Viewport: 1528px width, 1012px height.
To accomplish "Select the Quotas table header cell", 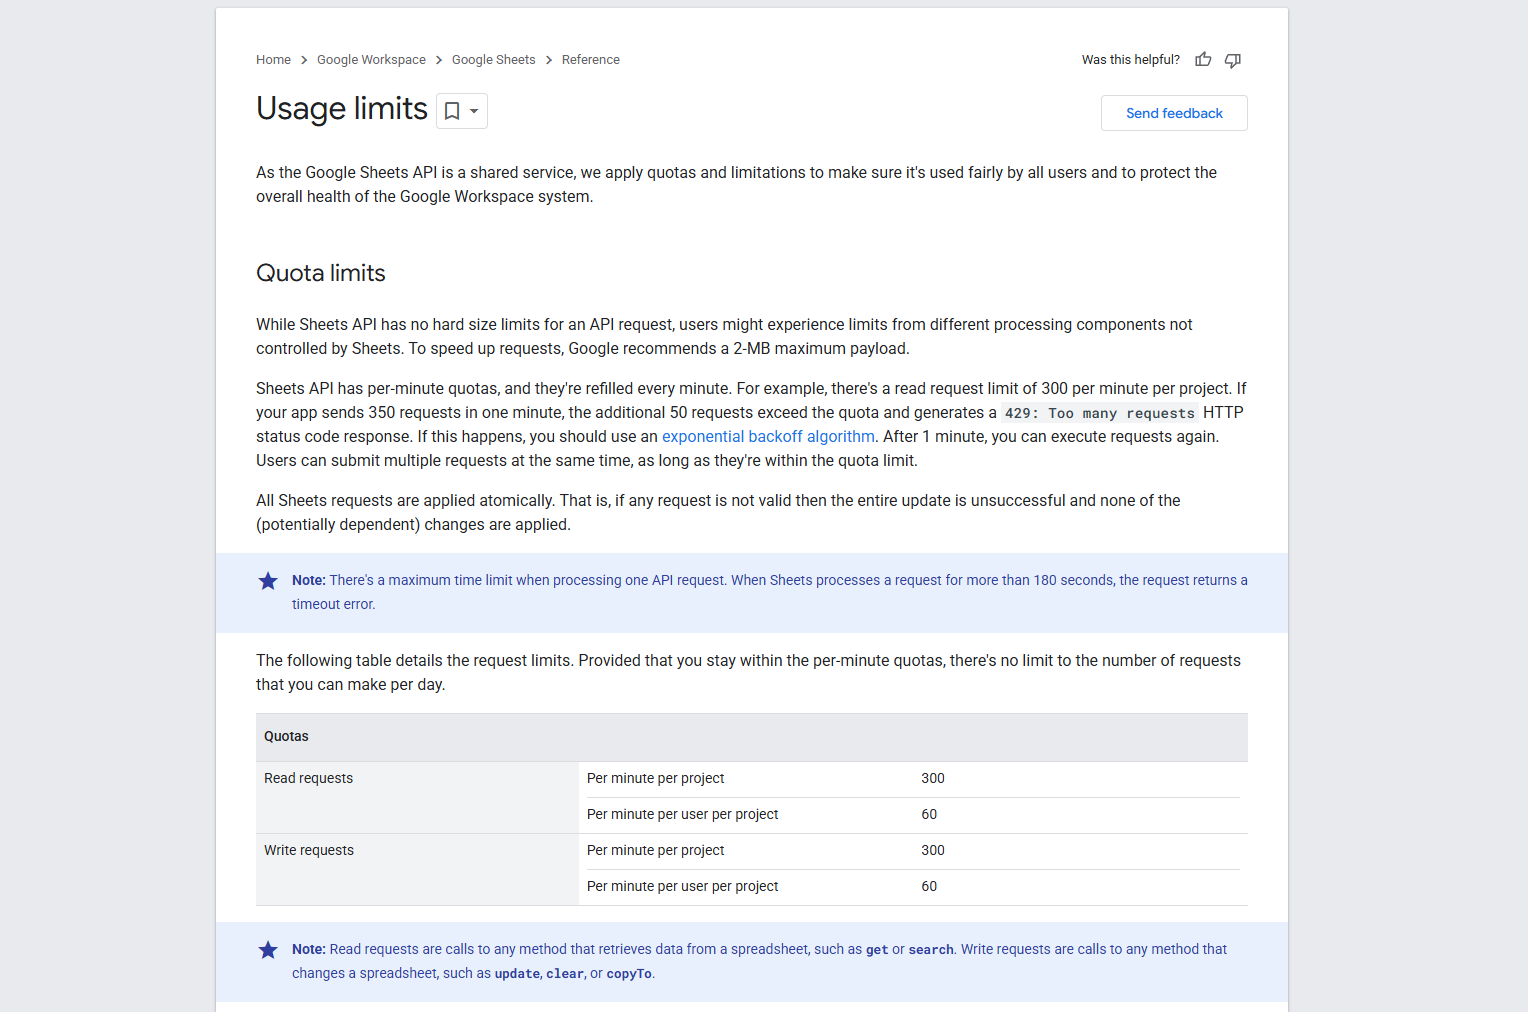I will point(286,737).
